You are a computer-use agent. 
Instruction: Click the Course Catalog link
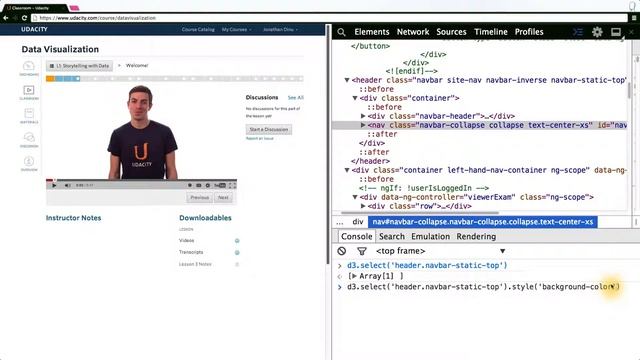pos(198,29)
